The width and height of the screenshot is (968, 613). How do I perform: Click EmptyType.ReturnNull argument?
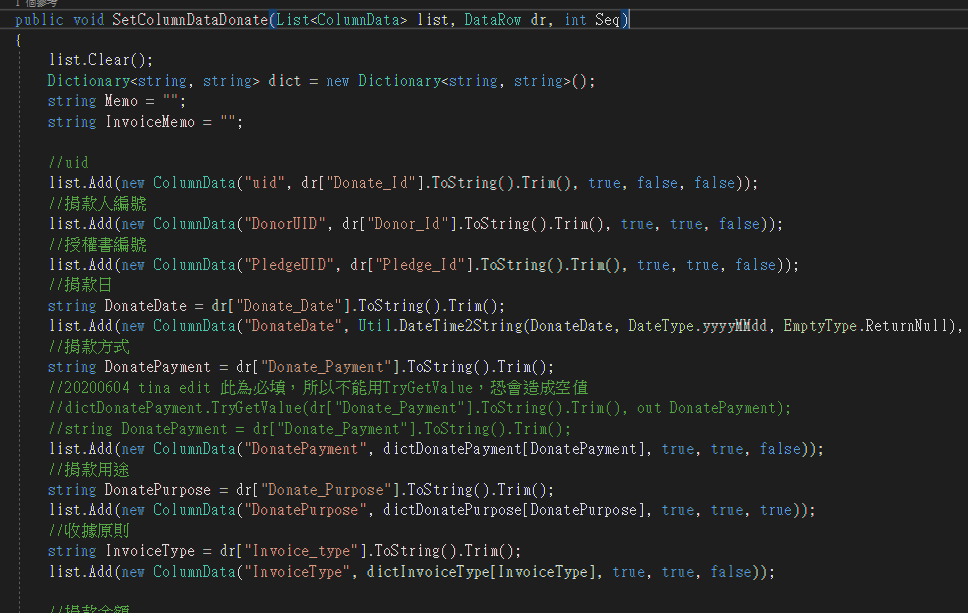(872, 326)
